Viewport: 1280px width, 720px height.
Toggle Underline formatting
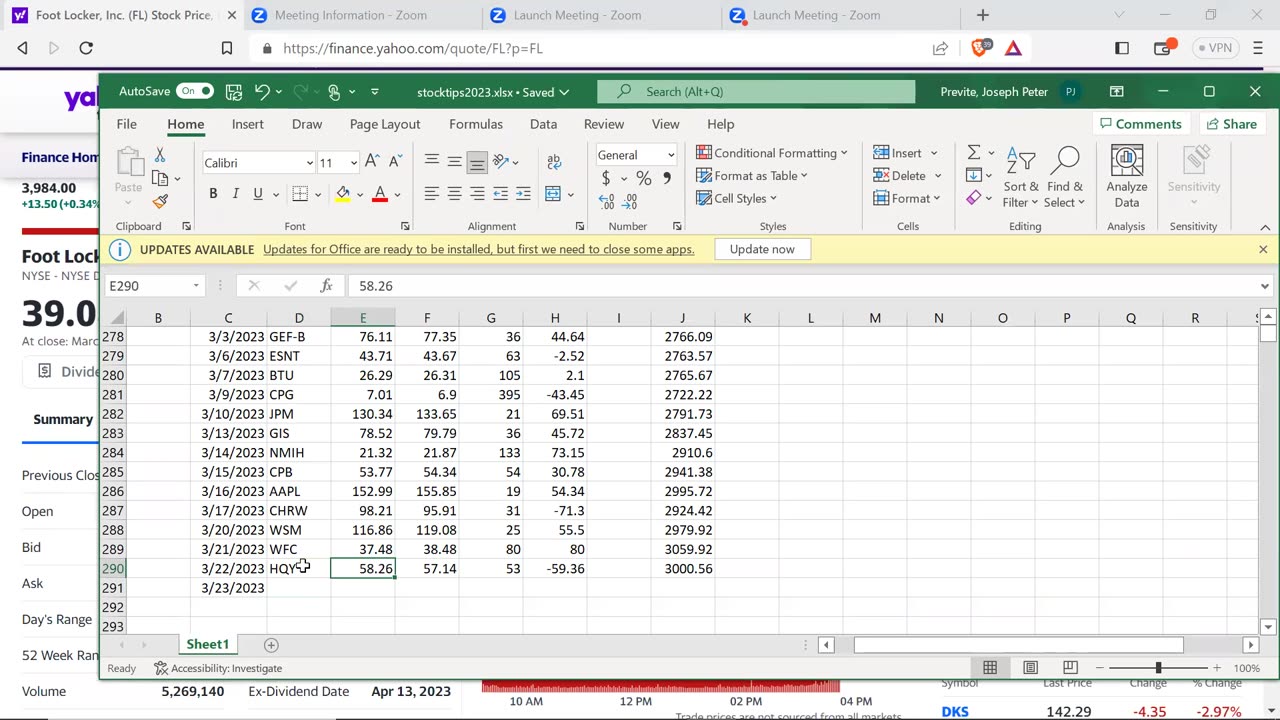[258, 194]
